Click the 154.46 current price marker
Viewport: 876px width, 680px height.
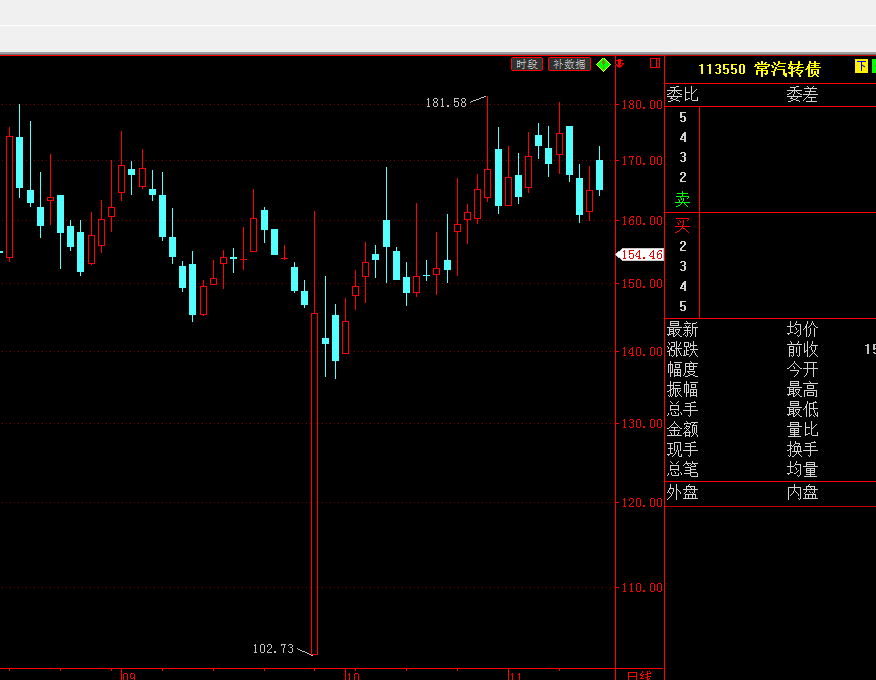(x=640, y=255)
